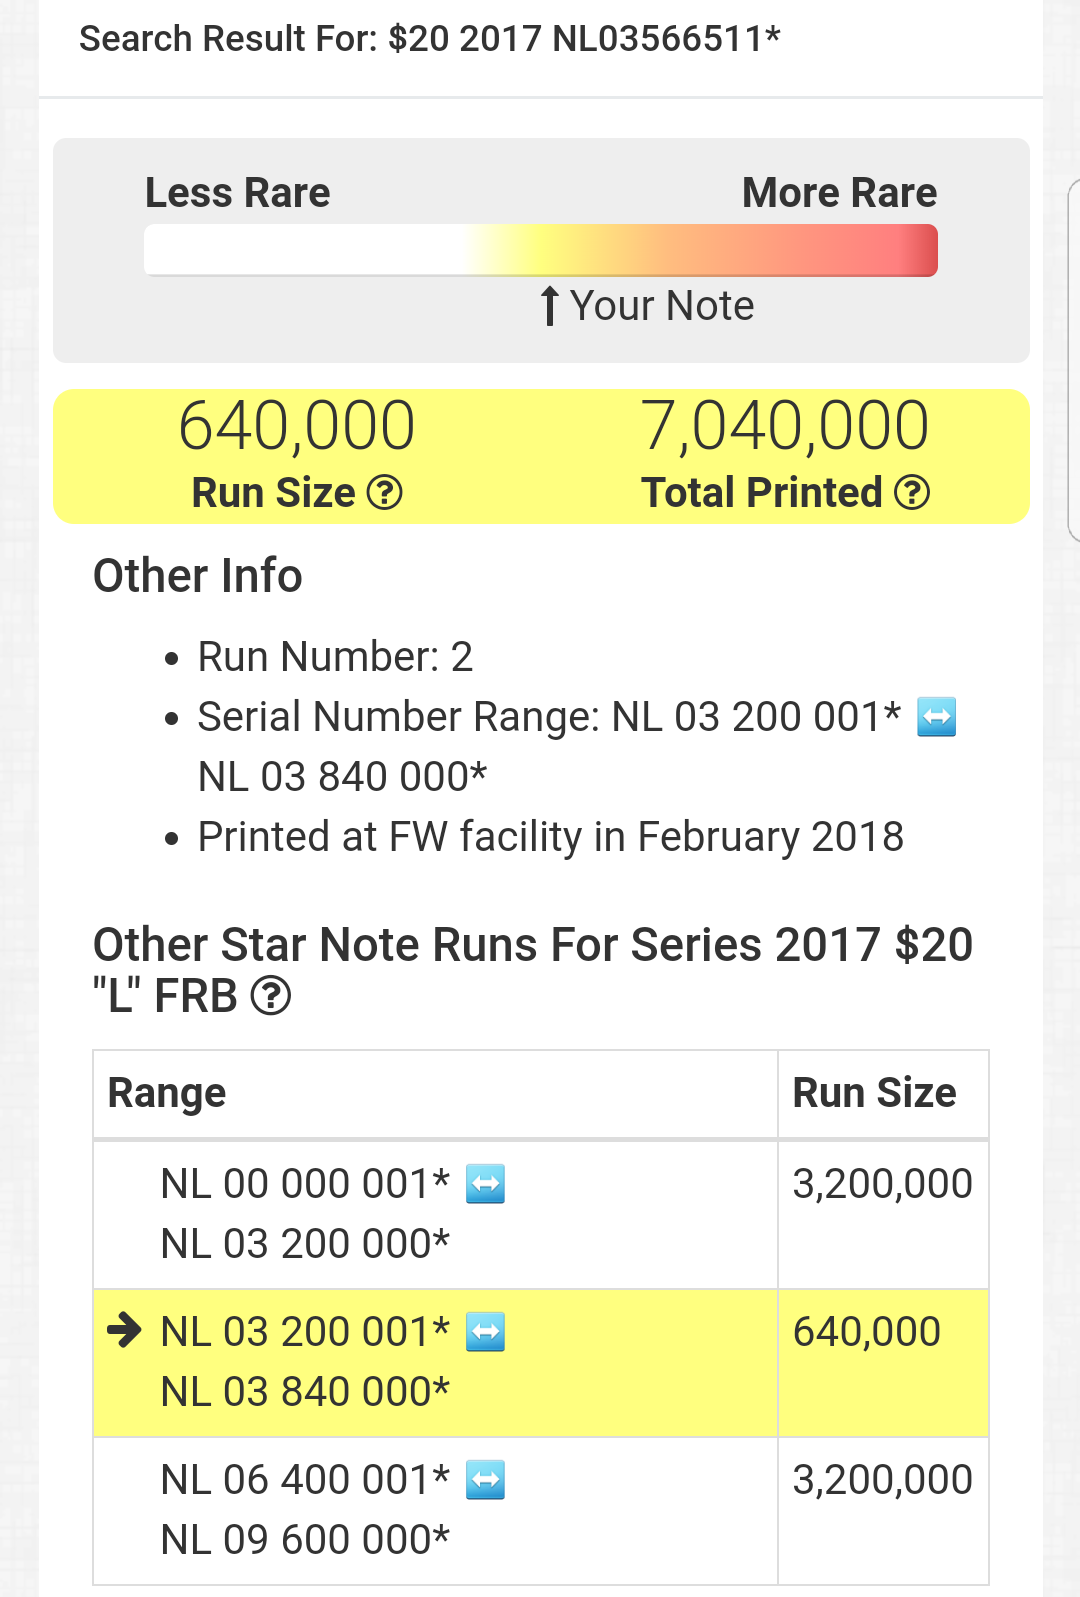Click the Total Printed help question icon
Screen dimensions: 1080x1597
pos(912,492)
